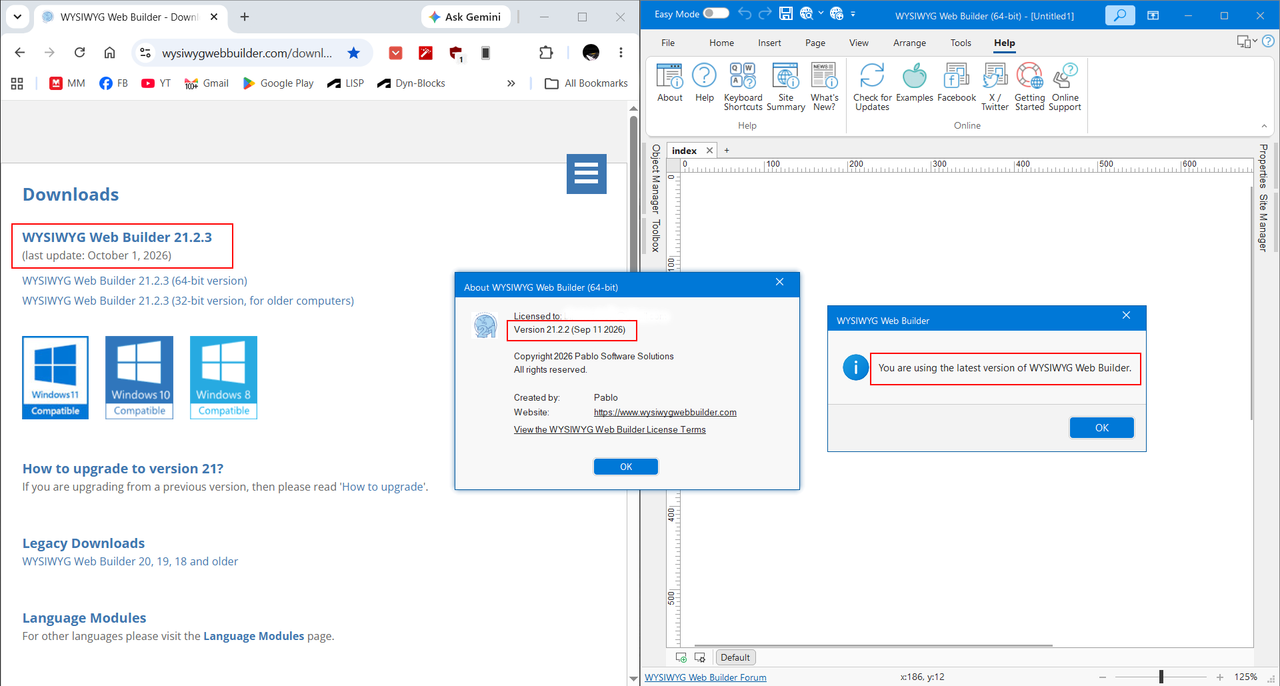
Task: Click the bookmark star in the address bar
Action: point(354,53)
